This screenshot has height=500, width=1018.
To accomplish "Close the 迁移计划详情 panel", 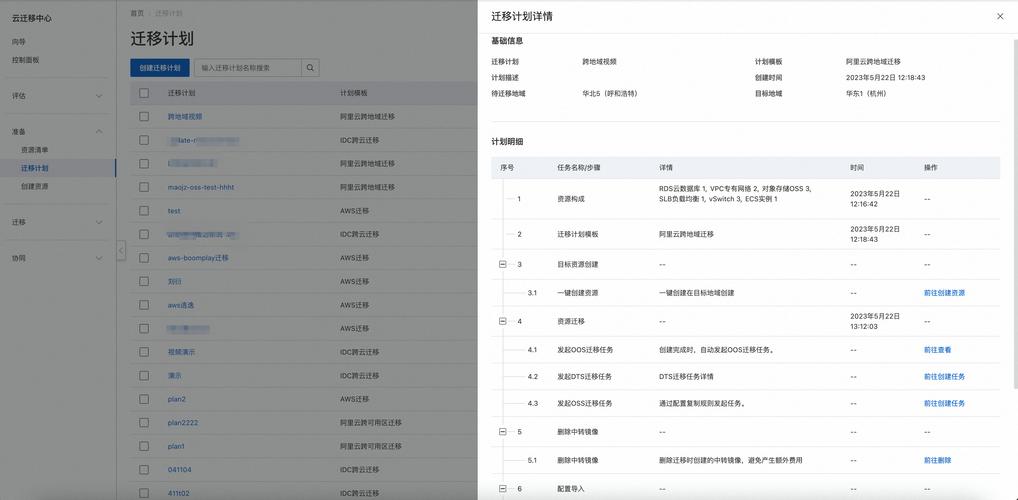I will (1000, 17).
